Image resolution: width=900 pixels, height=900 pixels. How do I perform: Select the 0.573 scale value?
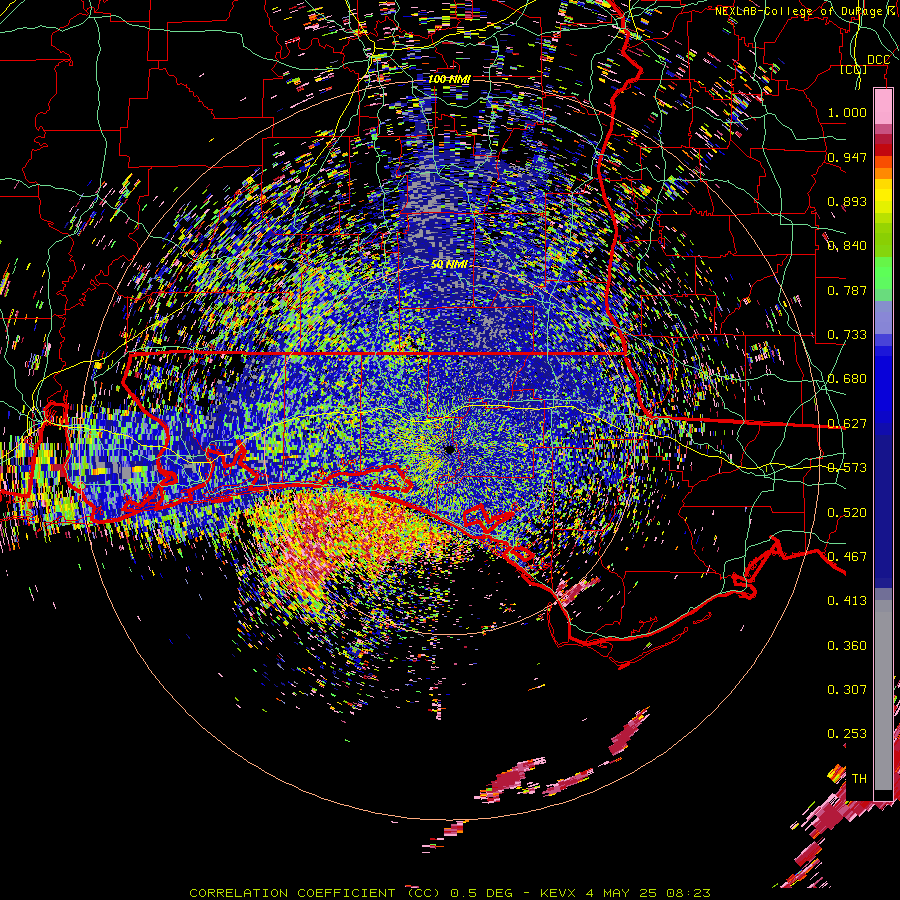[847, 467]
